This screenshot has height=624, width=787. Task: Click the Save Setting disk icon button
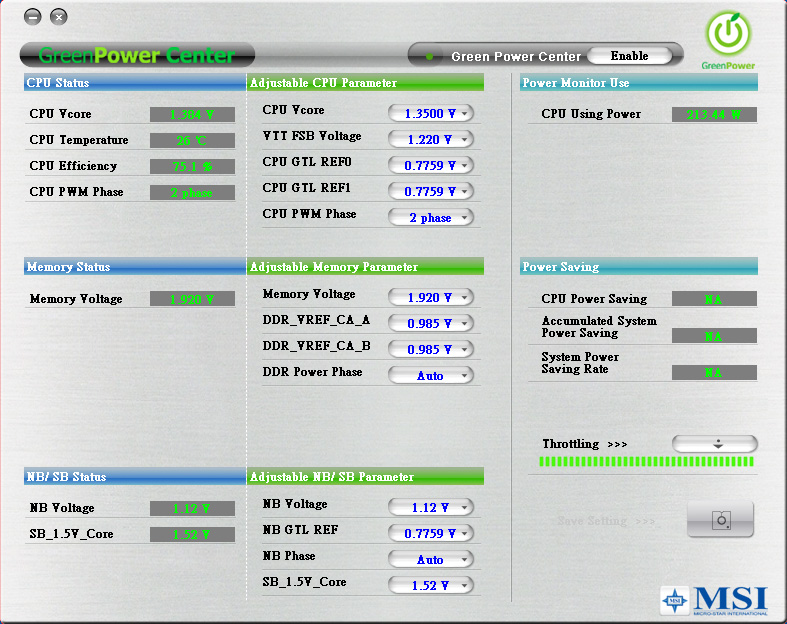(x=720, y=519)
